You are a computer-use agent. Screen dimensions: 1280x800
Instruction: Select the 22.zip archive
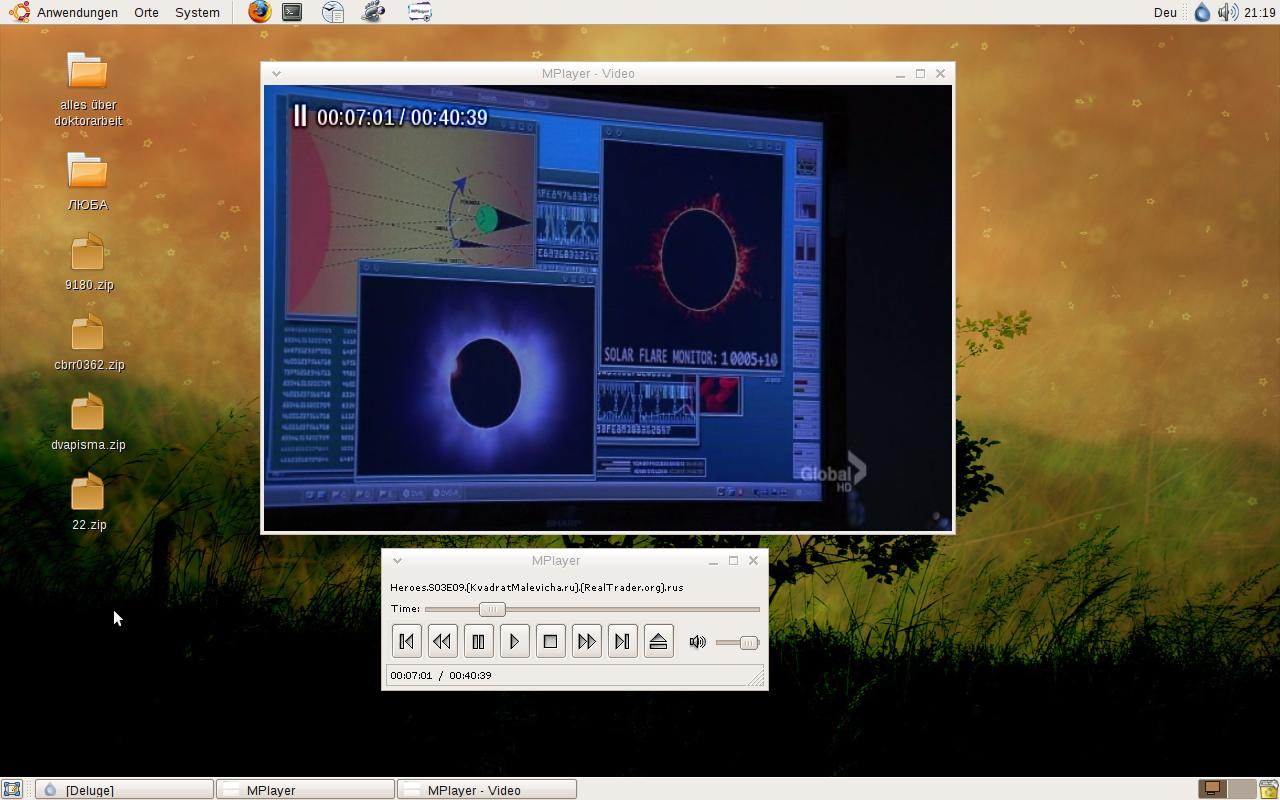(88, 502)
